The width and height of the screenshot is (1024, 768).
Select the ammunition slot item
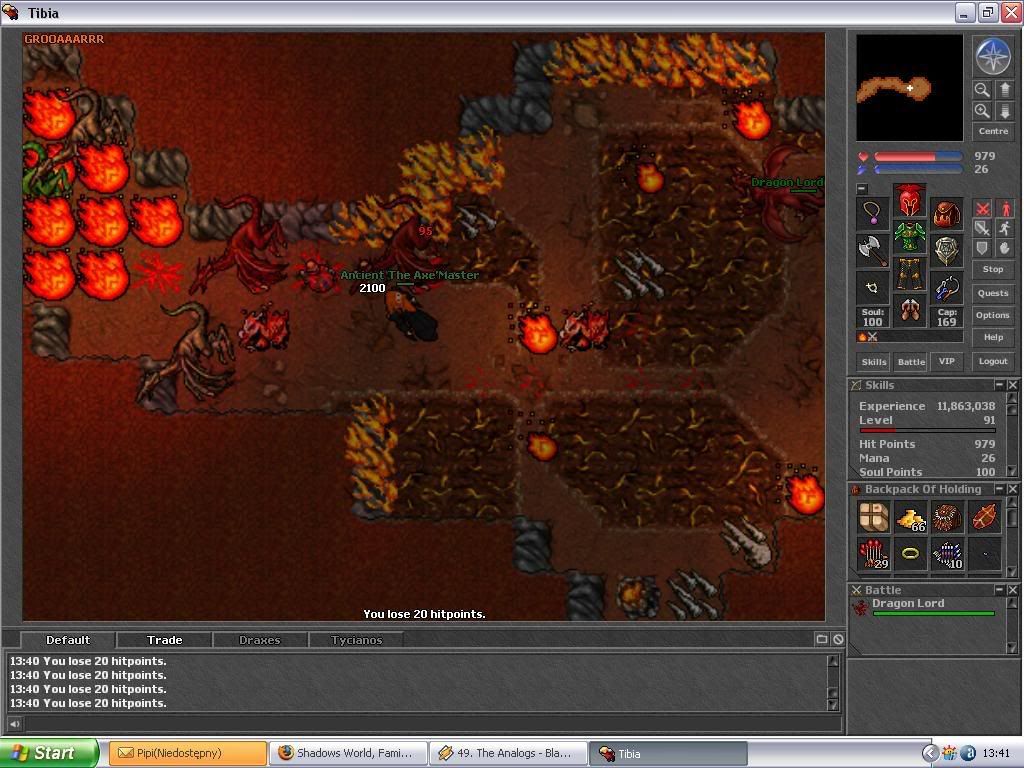coord(946,287)
